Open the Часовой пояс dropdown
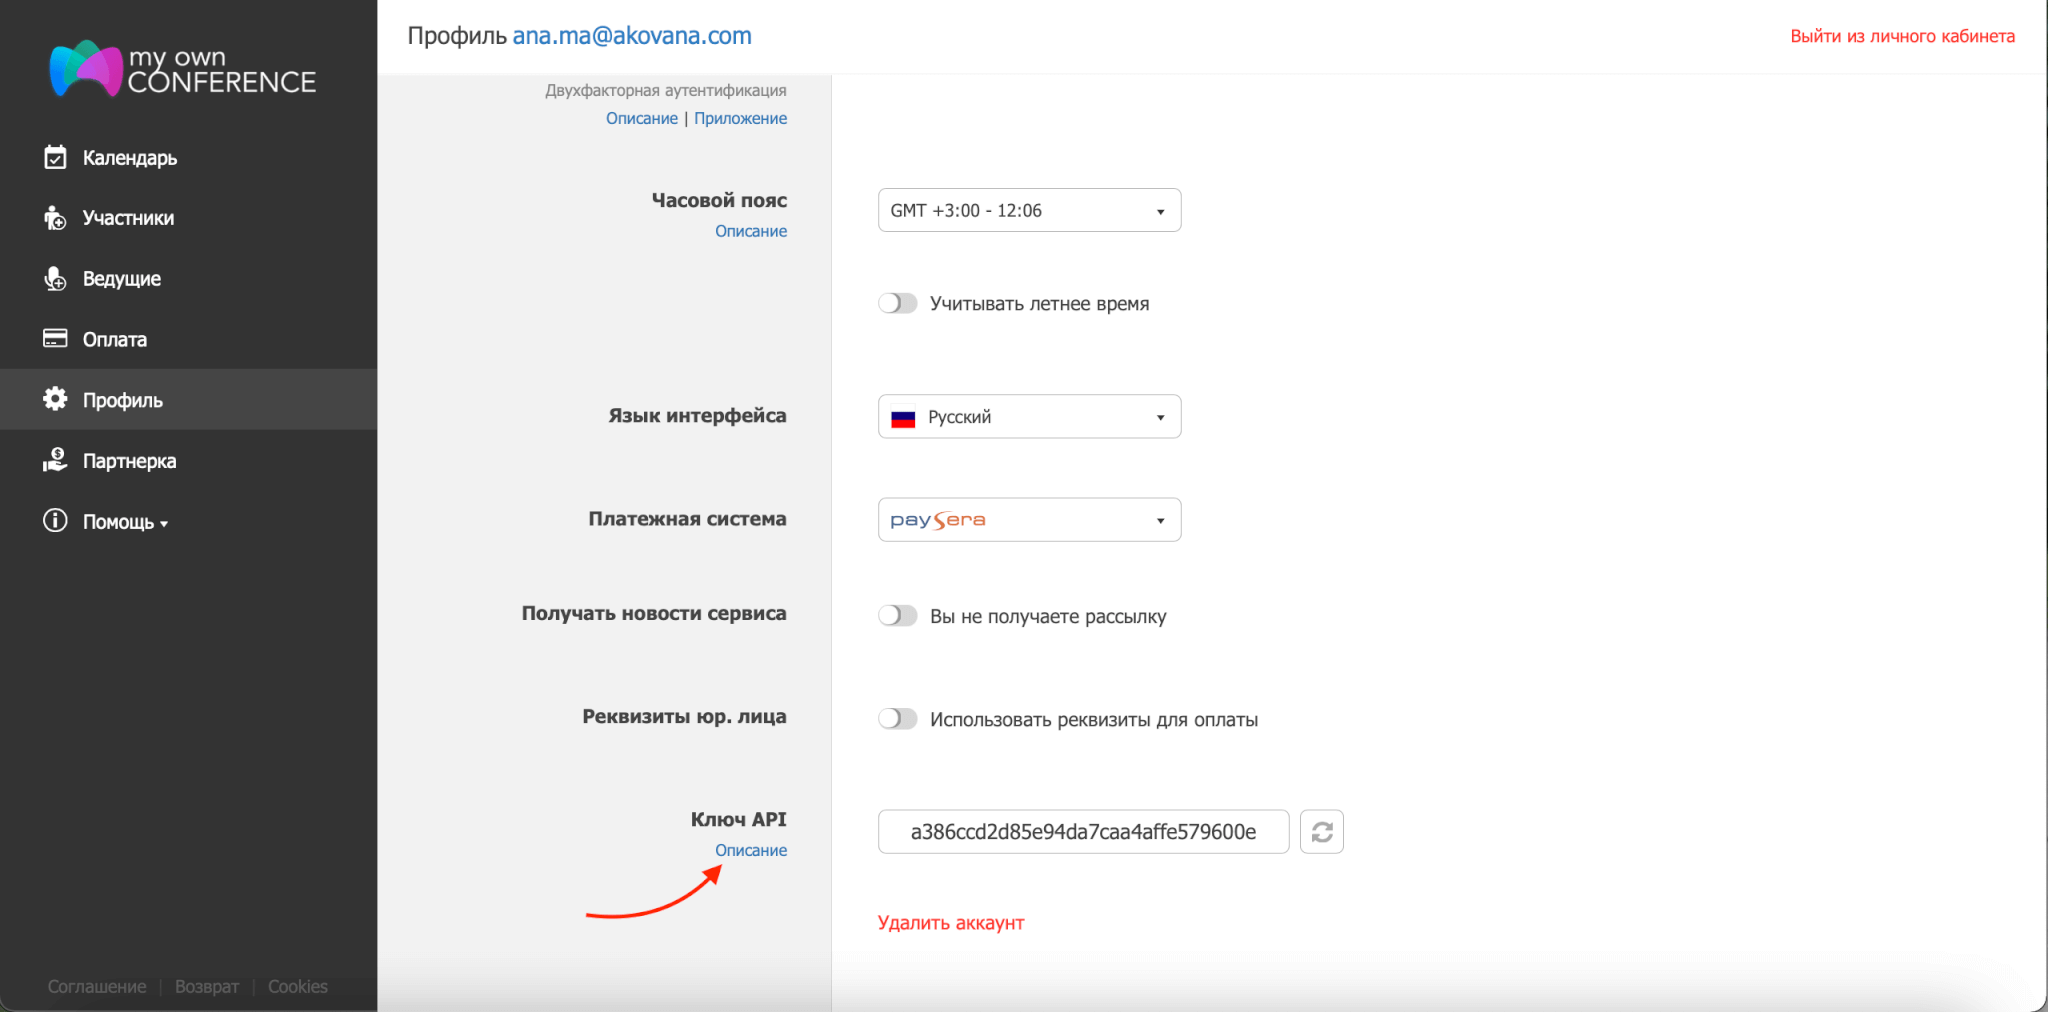Viewport: 2048px width, 1012px height. [x=1029, y=210]
